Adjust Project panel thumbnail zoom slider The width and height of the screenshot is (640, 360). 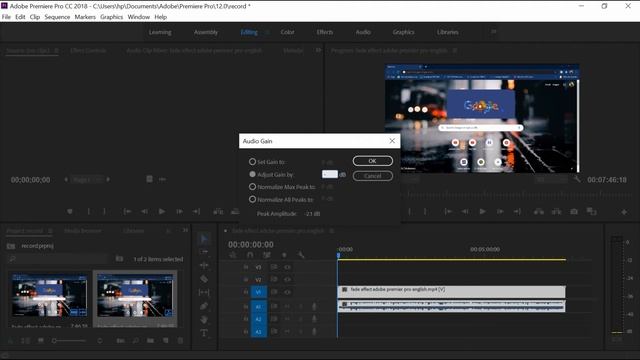point(68,340)
